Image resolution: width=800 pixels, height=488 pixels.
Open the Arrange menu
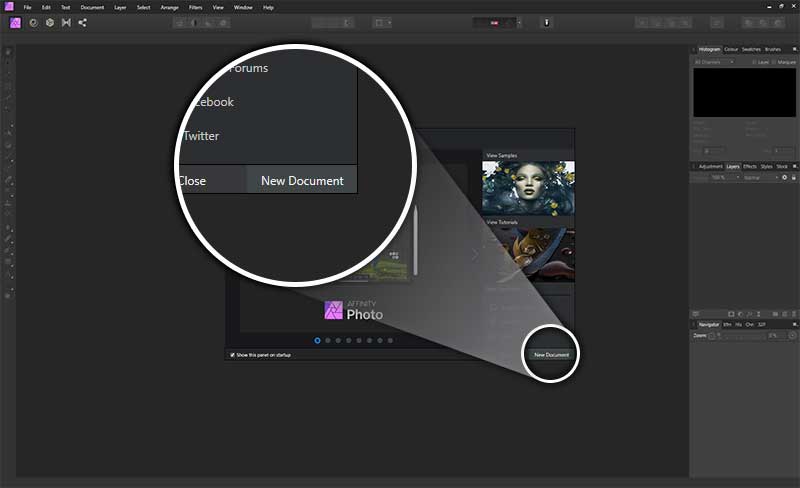click(169, 8)
